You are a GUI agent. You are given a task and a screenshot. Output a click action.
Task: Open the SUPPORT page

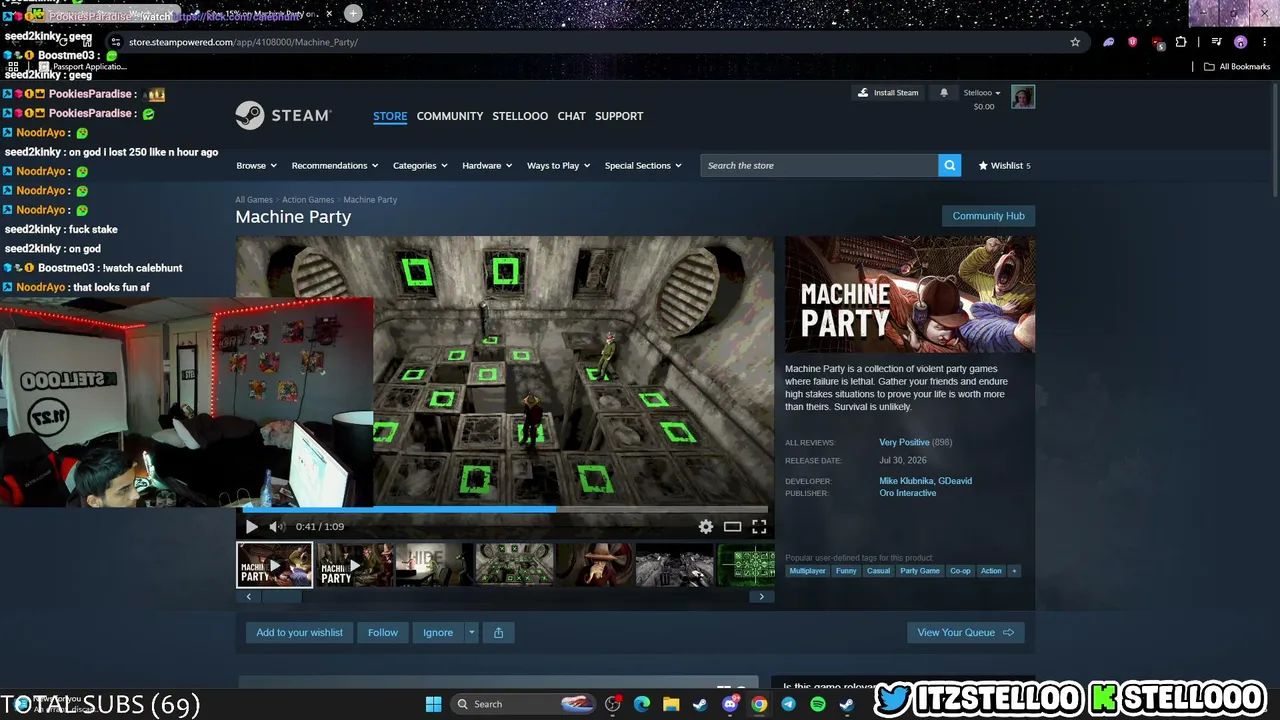[x=619, y=116]
